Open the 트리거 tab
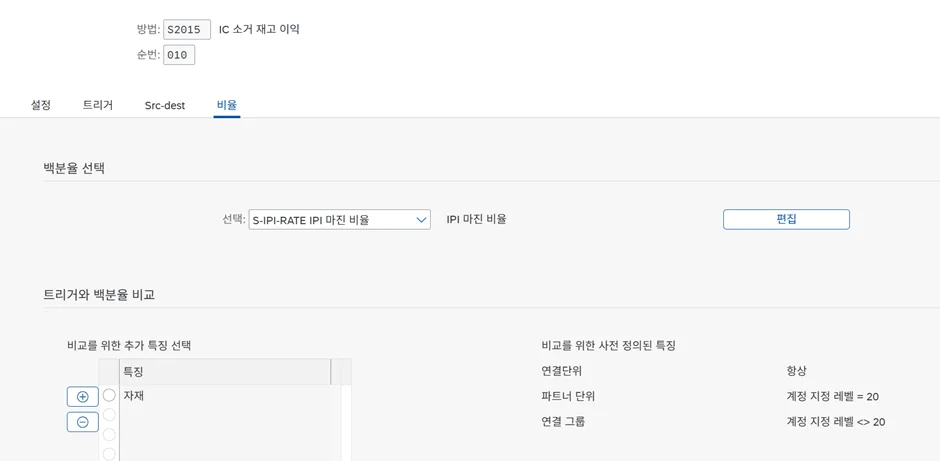Viewport: 940px width, 461px height. [98, 105]
